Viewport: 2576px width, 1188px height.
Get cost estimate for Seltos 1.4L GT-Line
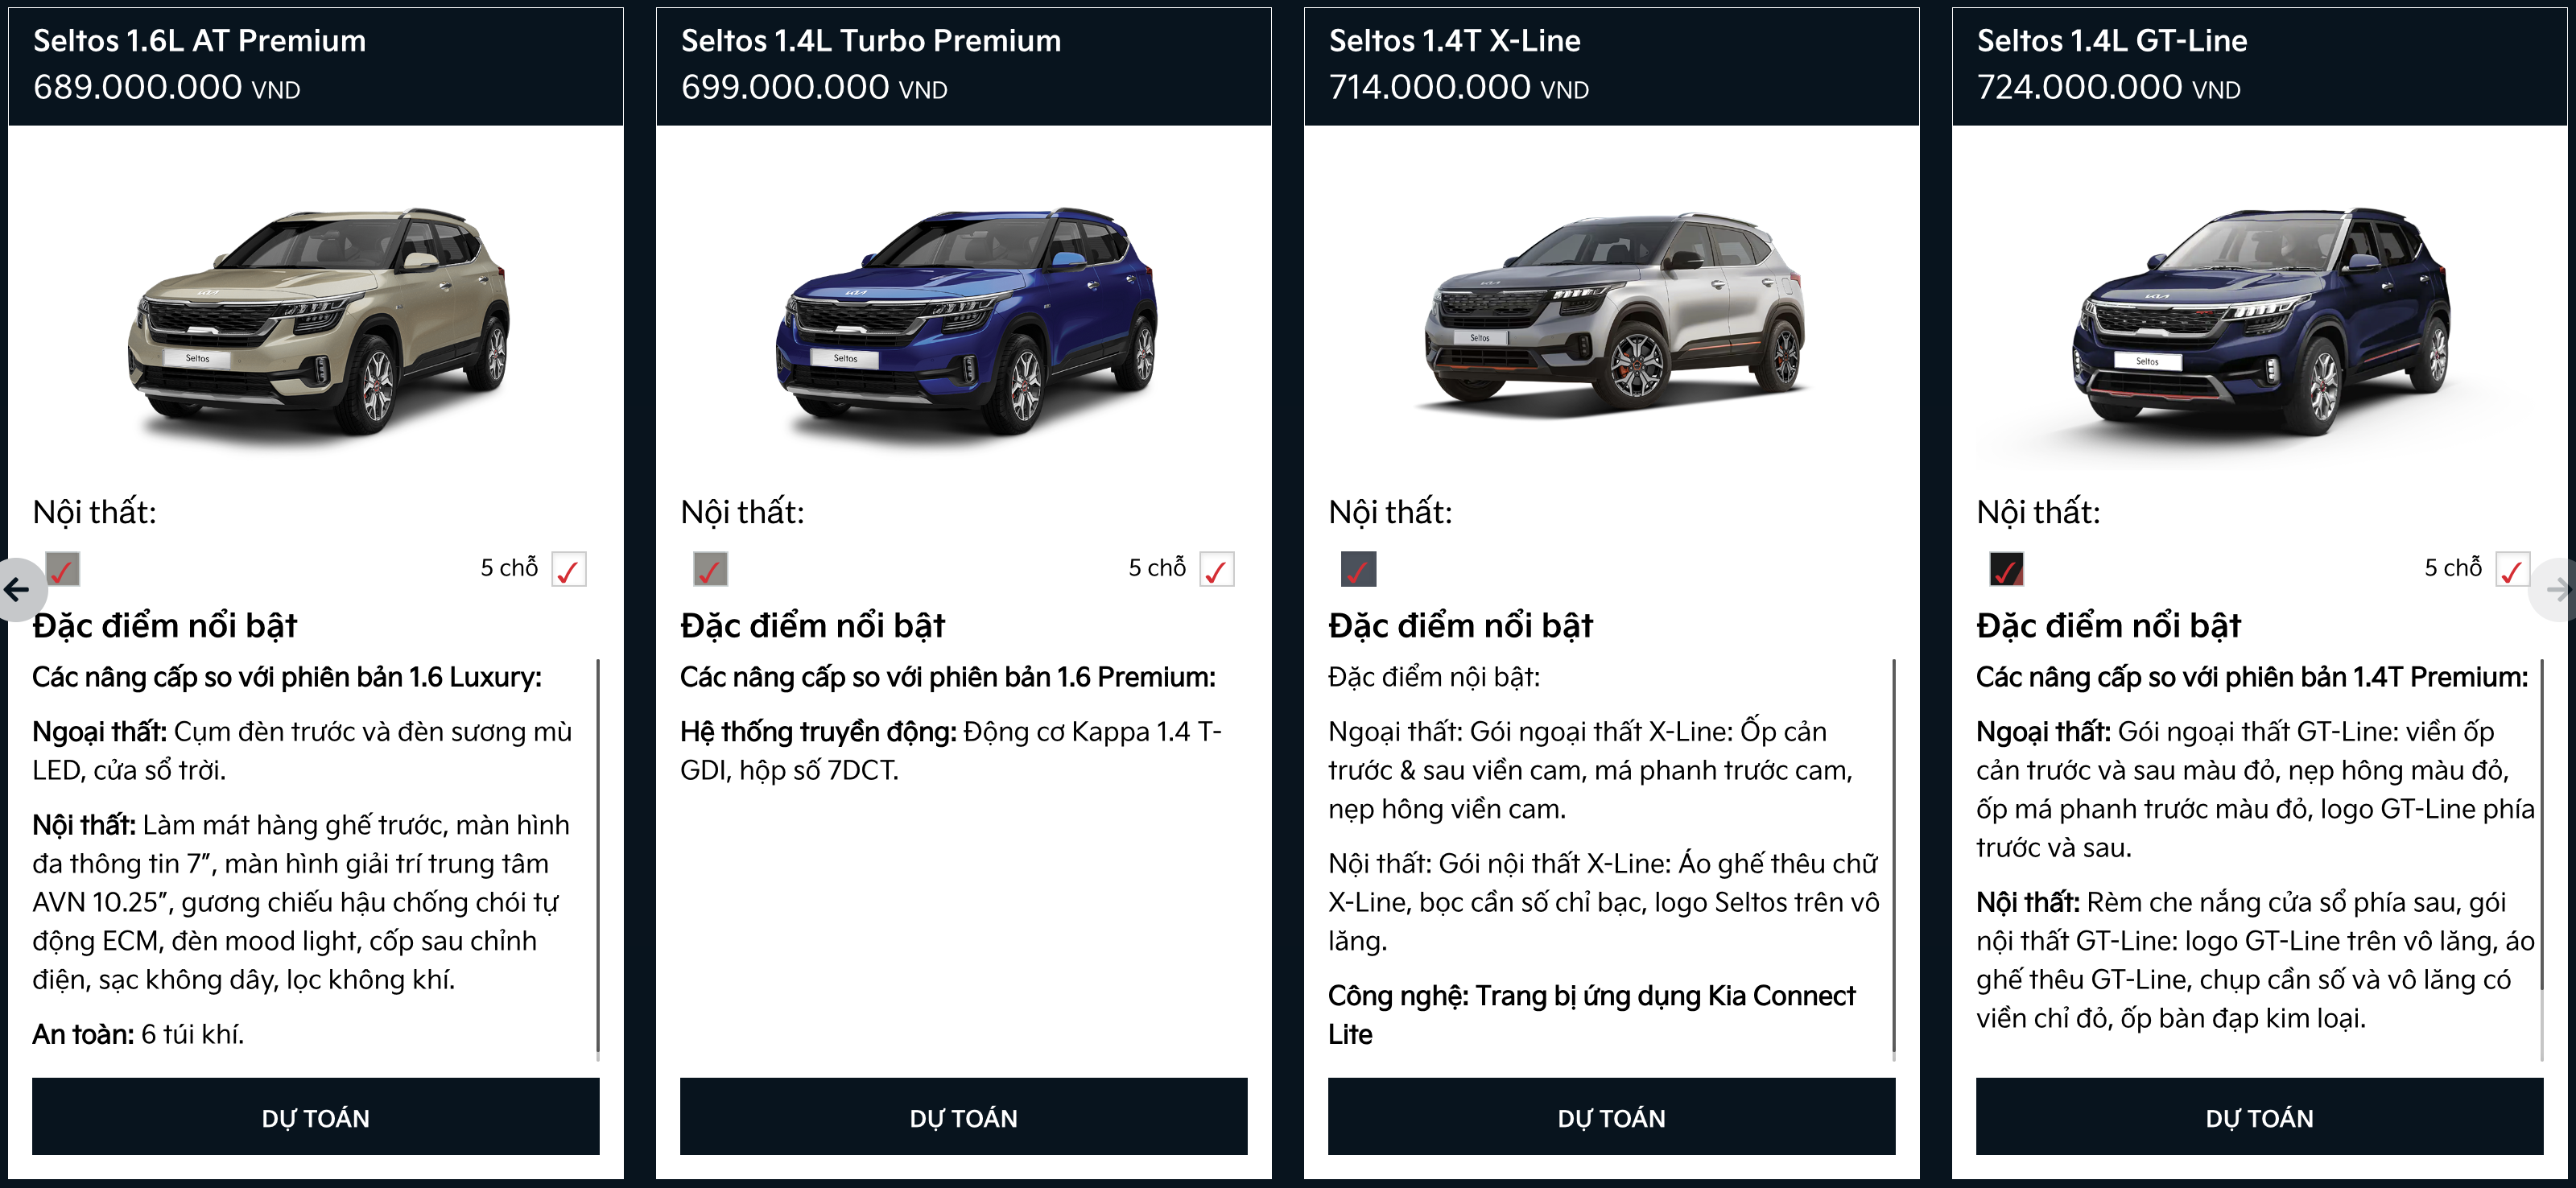[x=2259, y=1117]
